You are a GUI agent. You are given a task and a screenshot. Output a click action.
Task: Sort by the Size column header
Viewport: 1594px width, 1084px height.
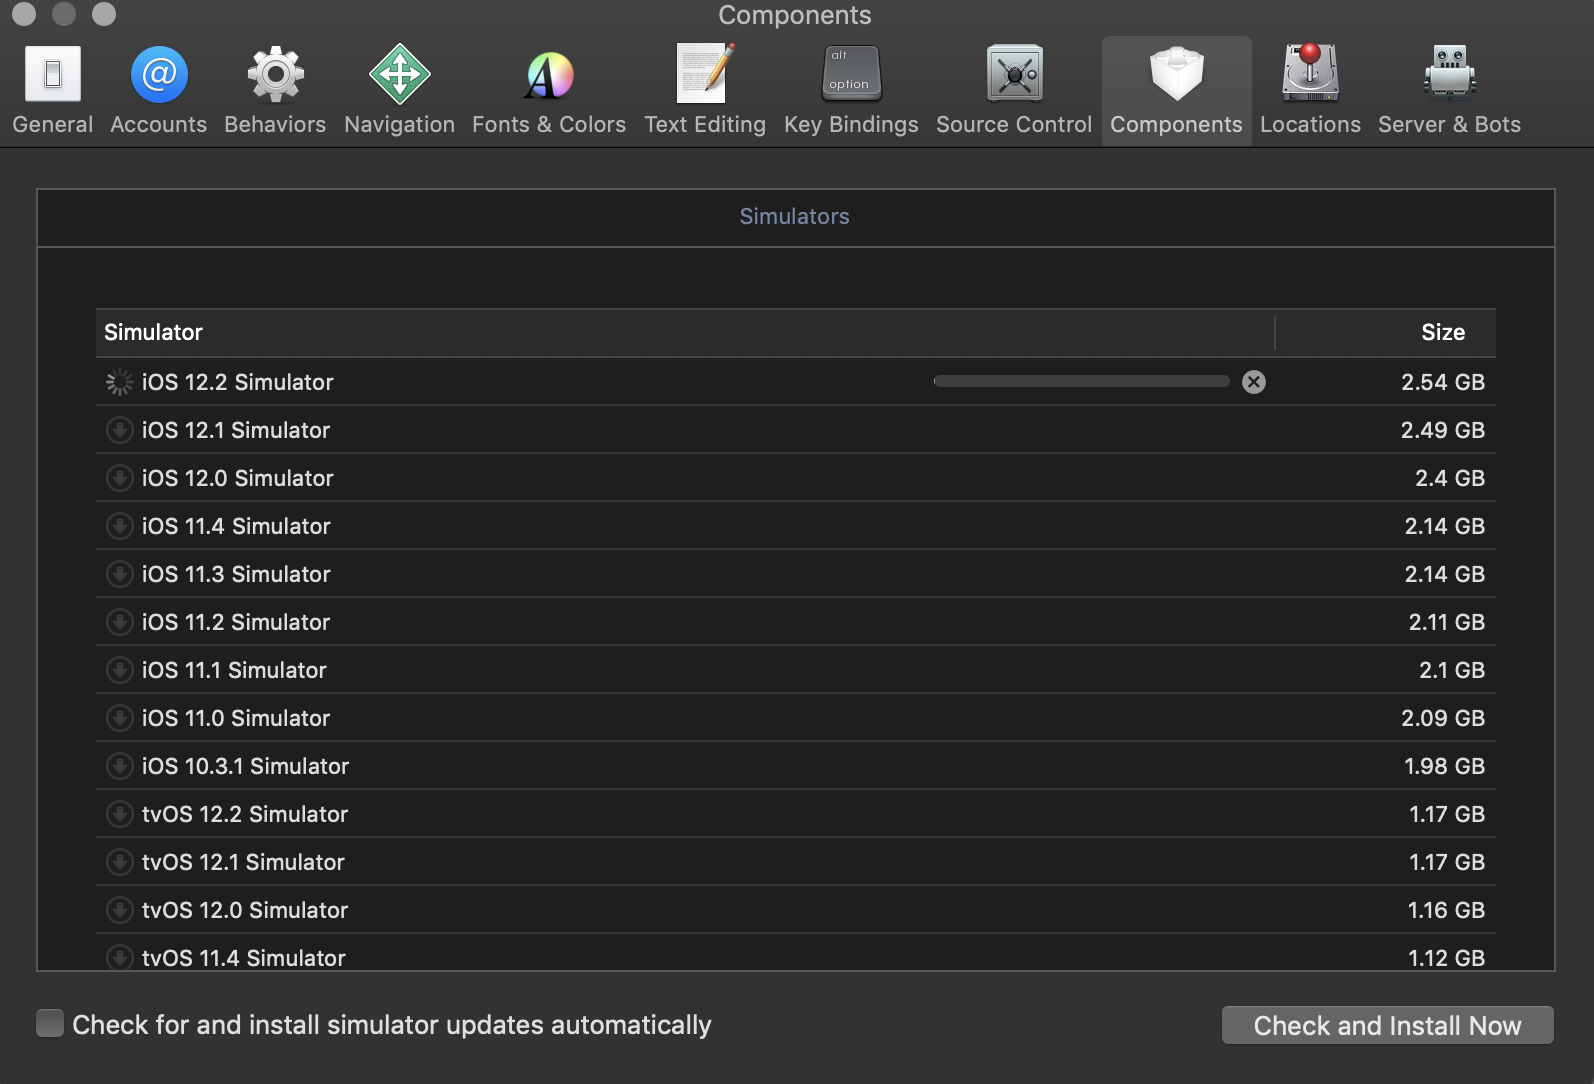[1386, 332]
